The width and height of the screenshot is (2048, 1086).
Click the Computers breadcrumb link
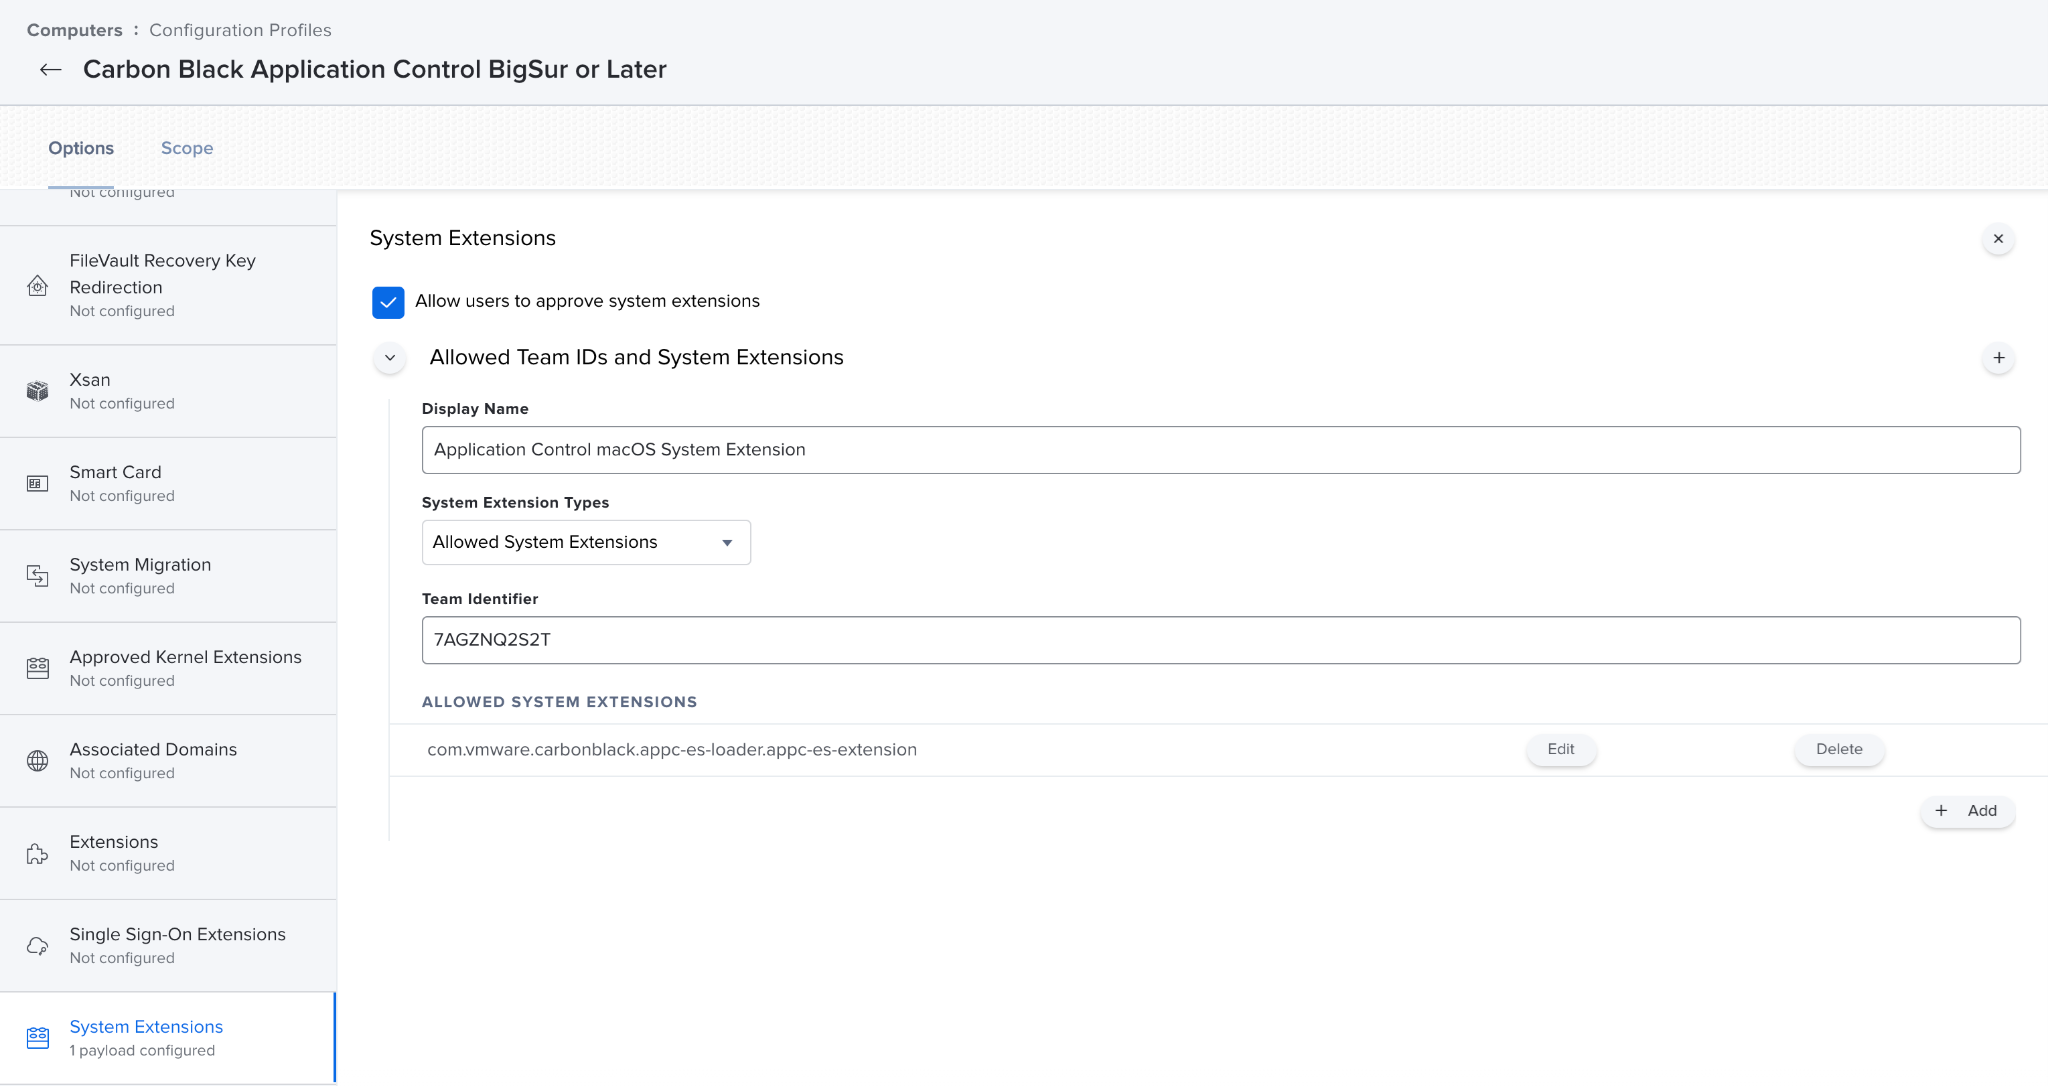click(75, 30)
